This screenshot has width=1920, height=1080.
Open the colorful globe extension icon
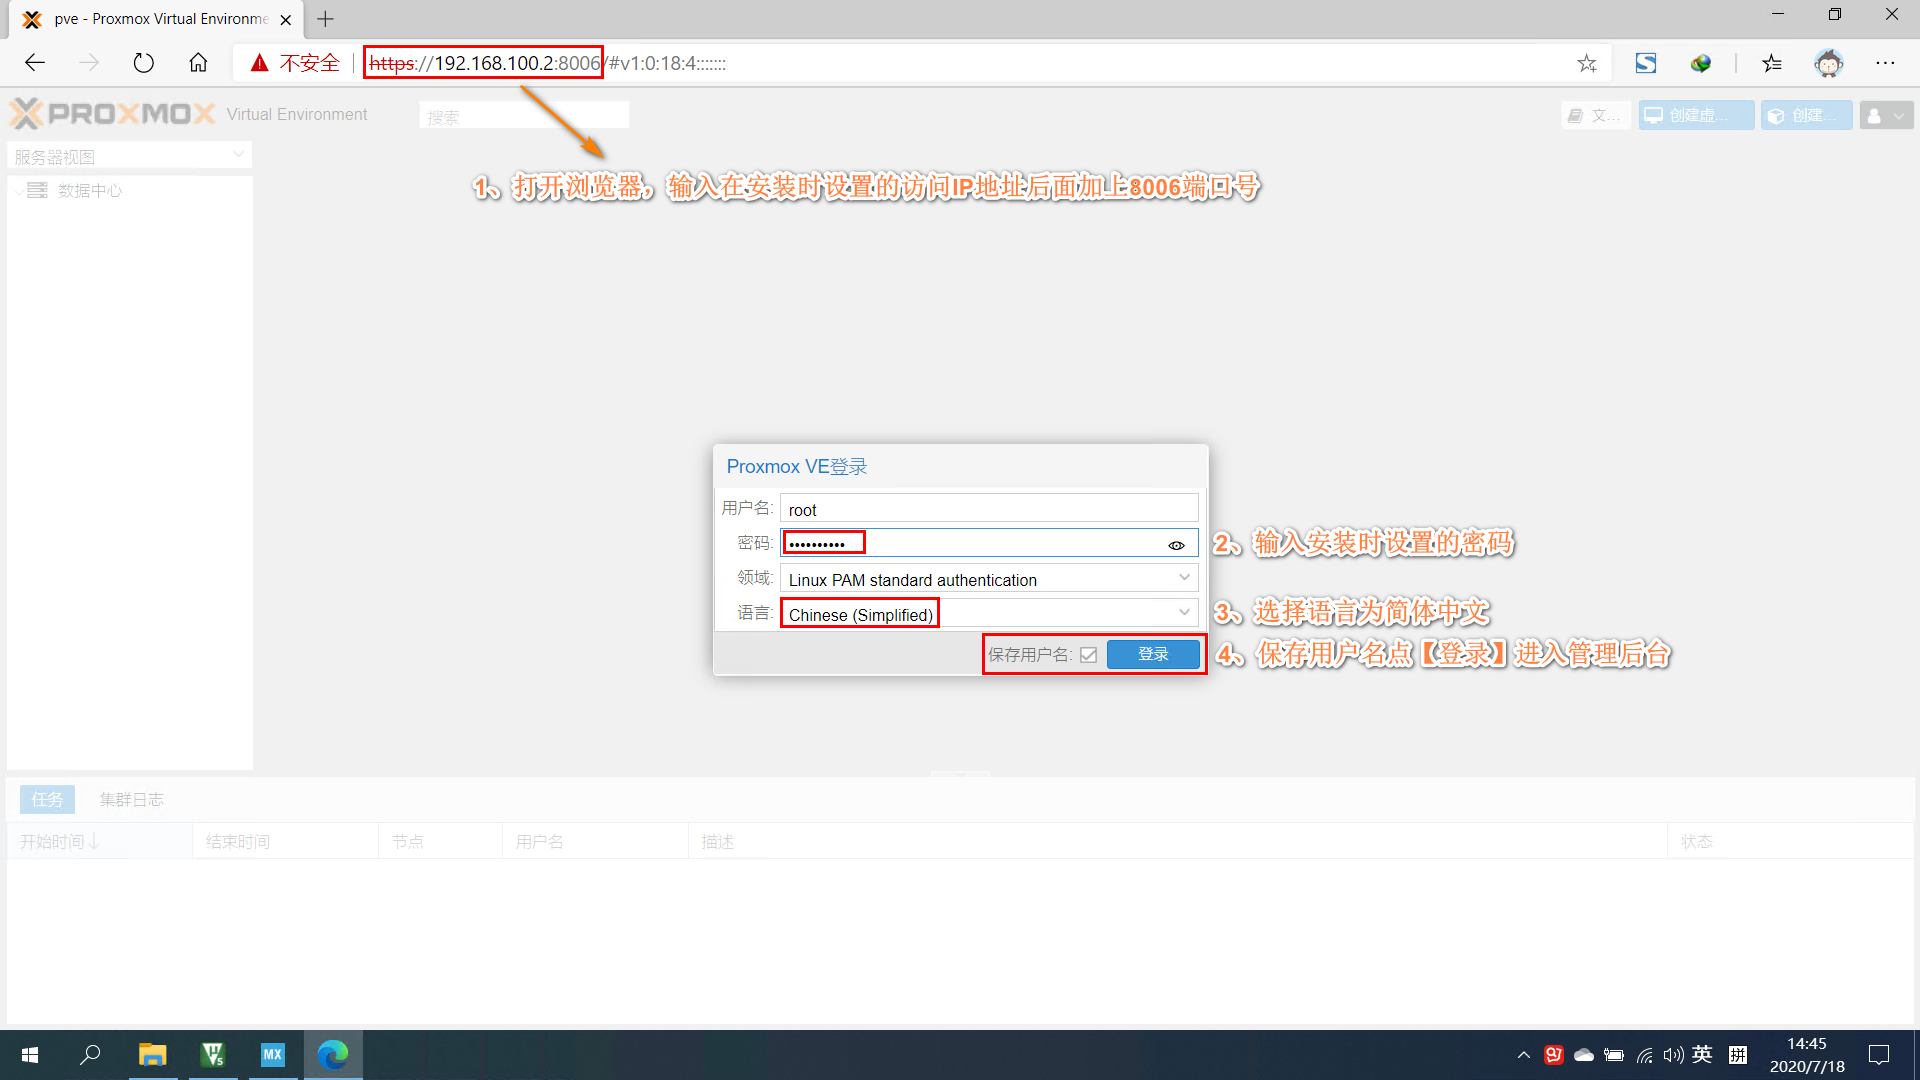[1701, 63]
